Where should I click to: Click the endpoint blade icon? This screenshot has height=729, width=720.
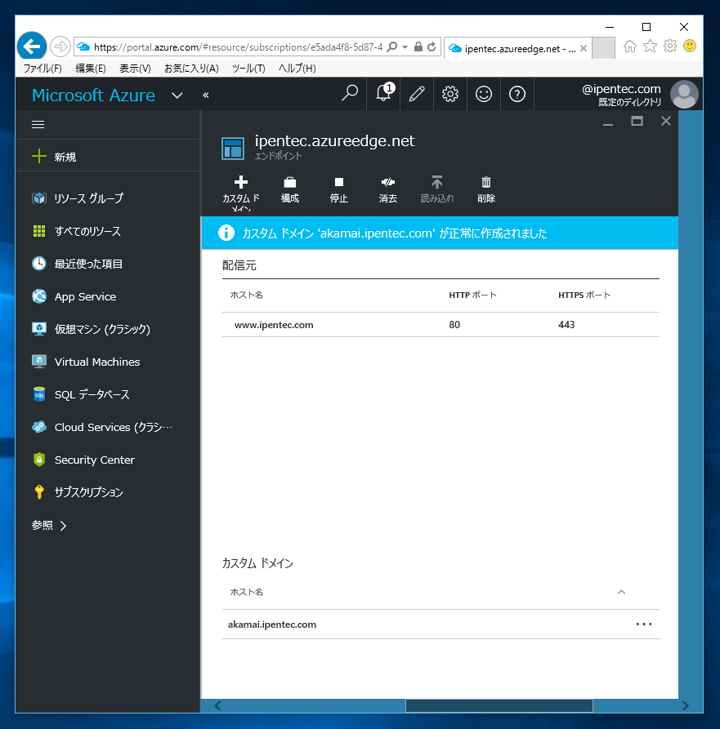[233, 148]
